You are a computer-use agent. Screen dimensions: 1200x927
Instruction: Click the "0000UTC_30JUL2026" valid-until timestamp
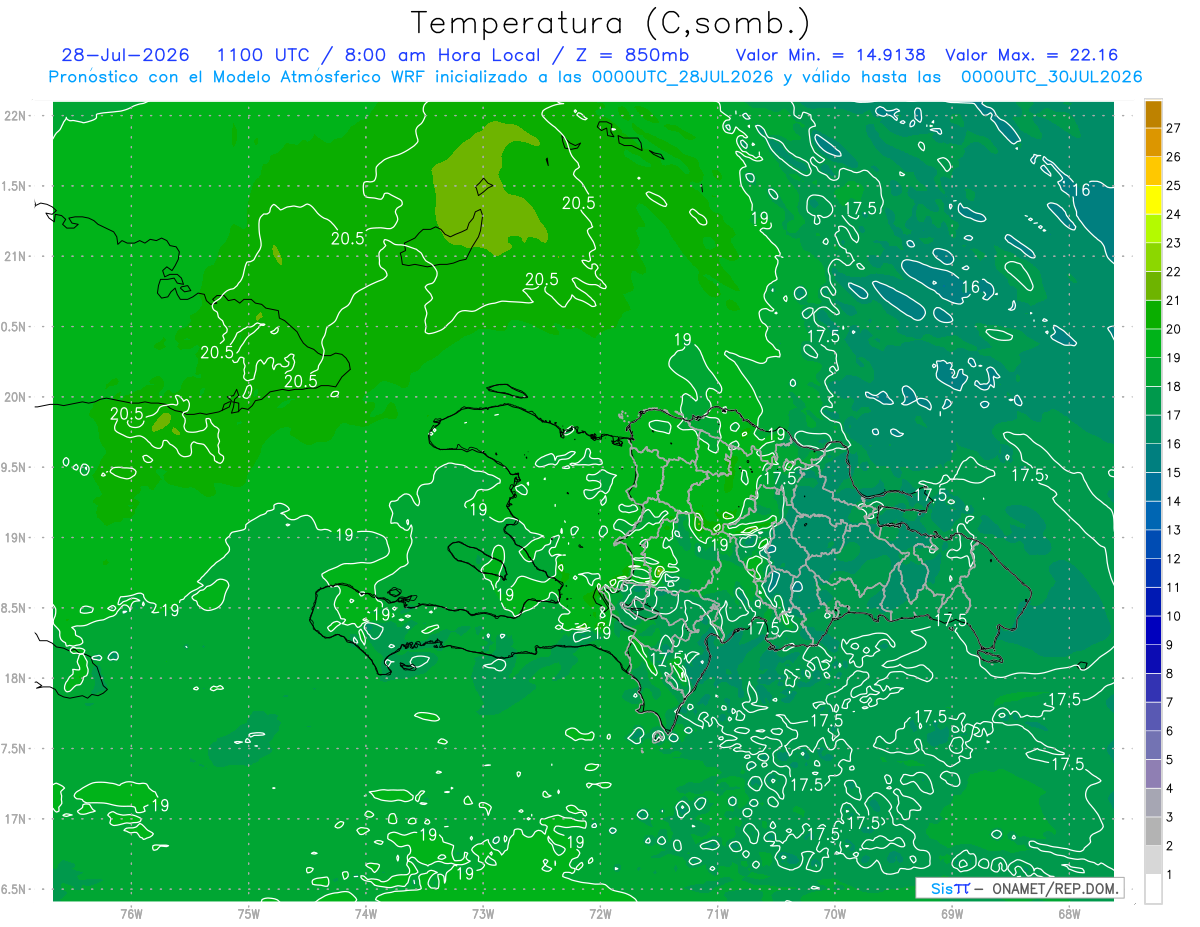(x=1052, y=77)
